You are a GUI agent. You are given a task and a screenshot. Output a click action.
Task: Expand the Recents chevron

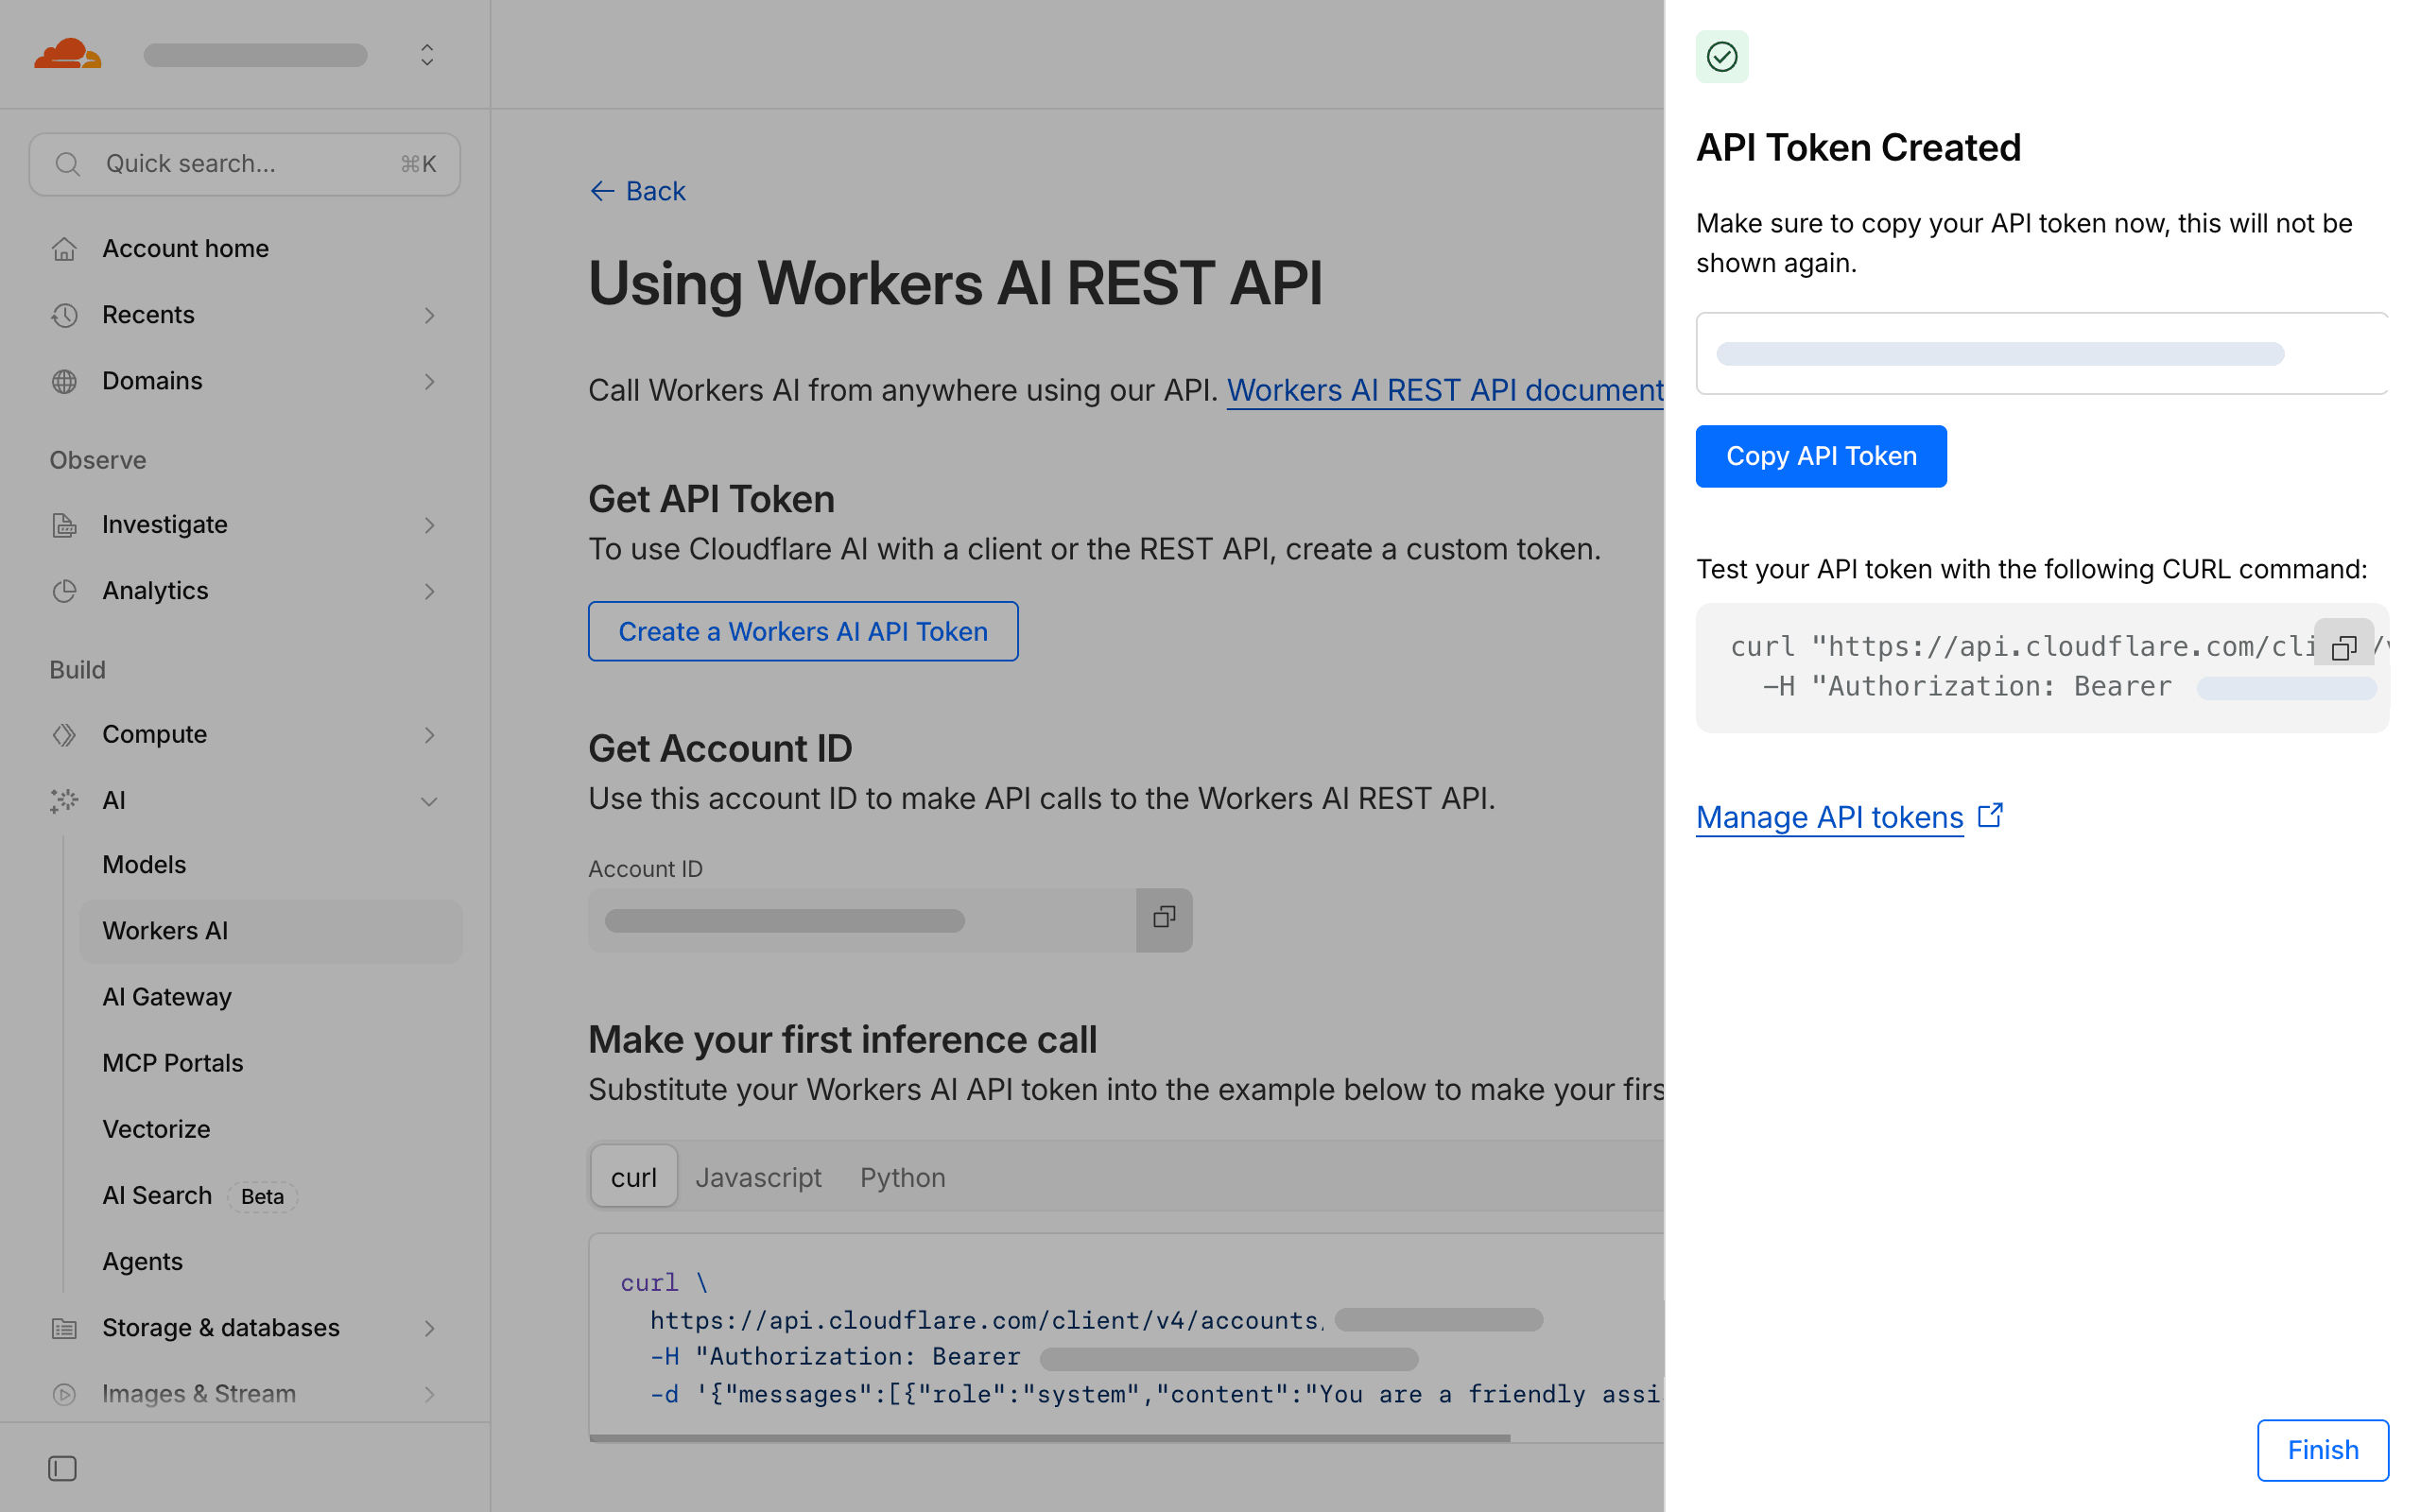[x=429, y=315]
